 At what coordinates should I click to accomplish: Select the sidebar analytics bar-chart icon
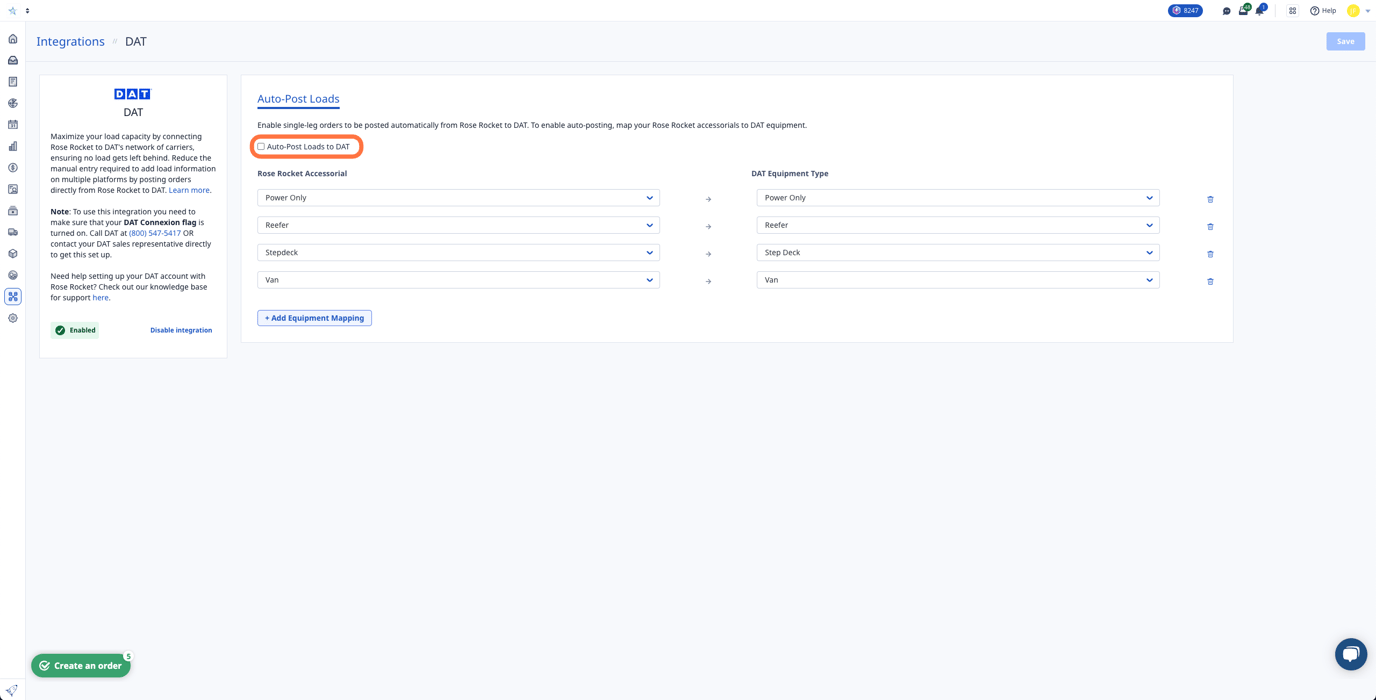click(x=12, y=146)
